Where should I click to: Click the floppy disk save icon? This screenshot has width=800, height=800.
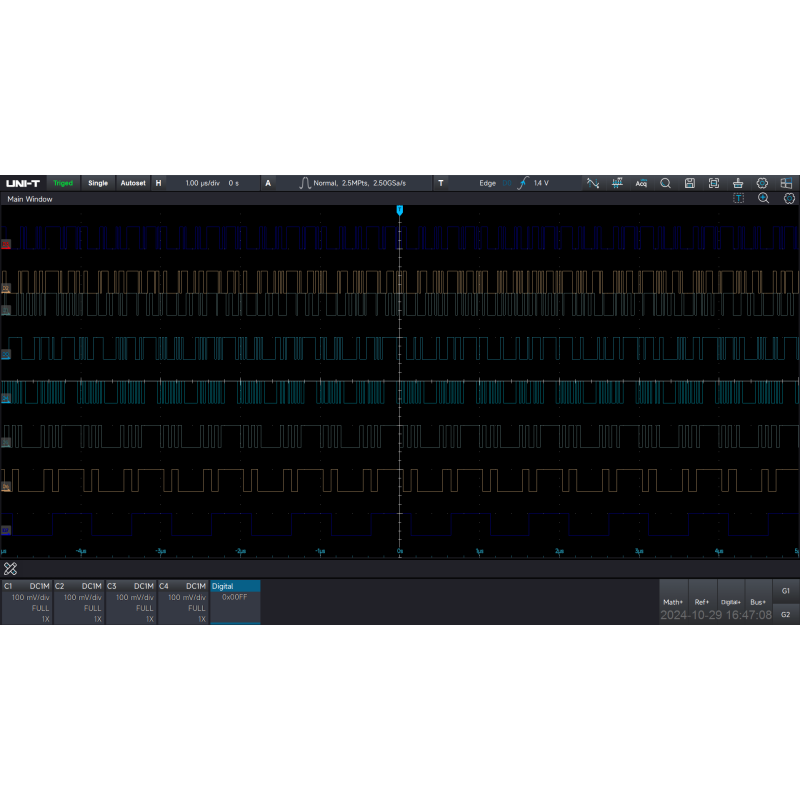pyautogui.click(x=690, y=183)
